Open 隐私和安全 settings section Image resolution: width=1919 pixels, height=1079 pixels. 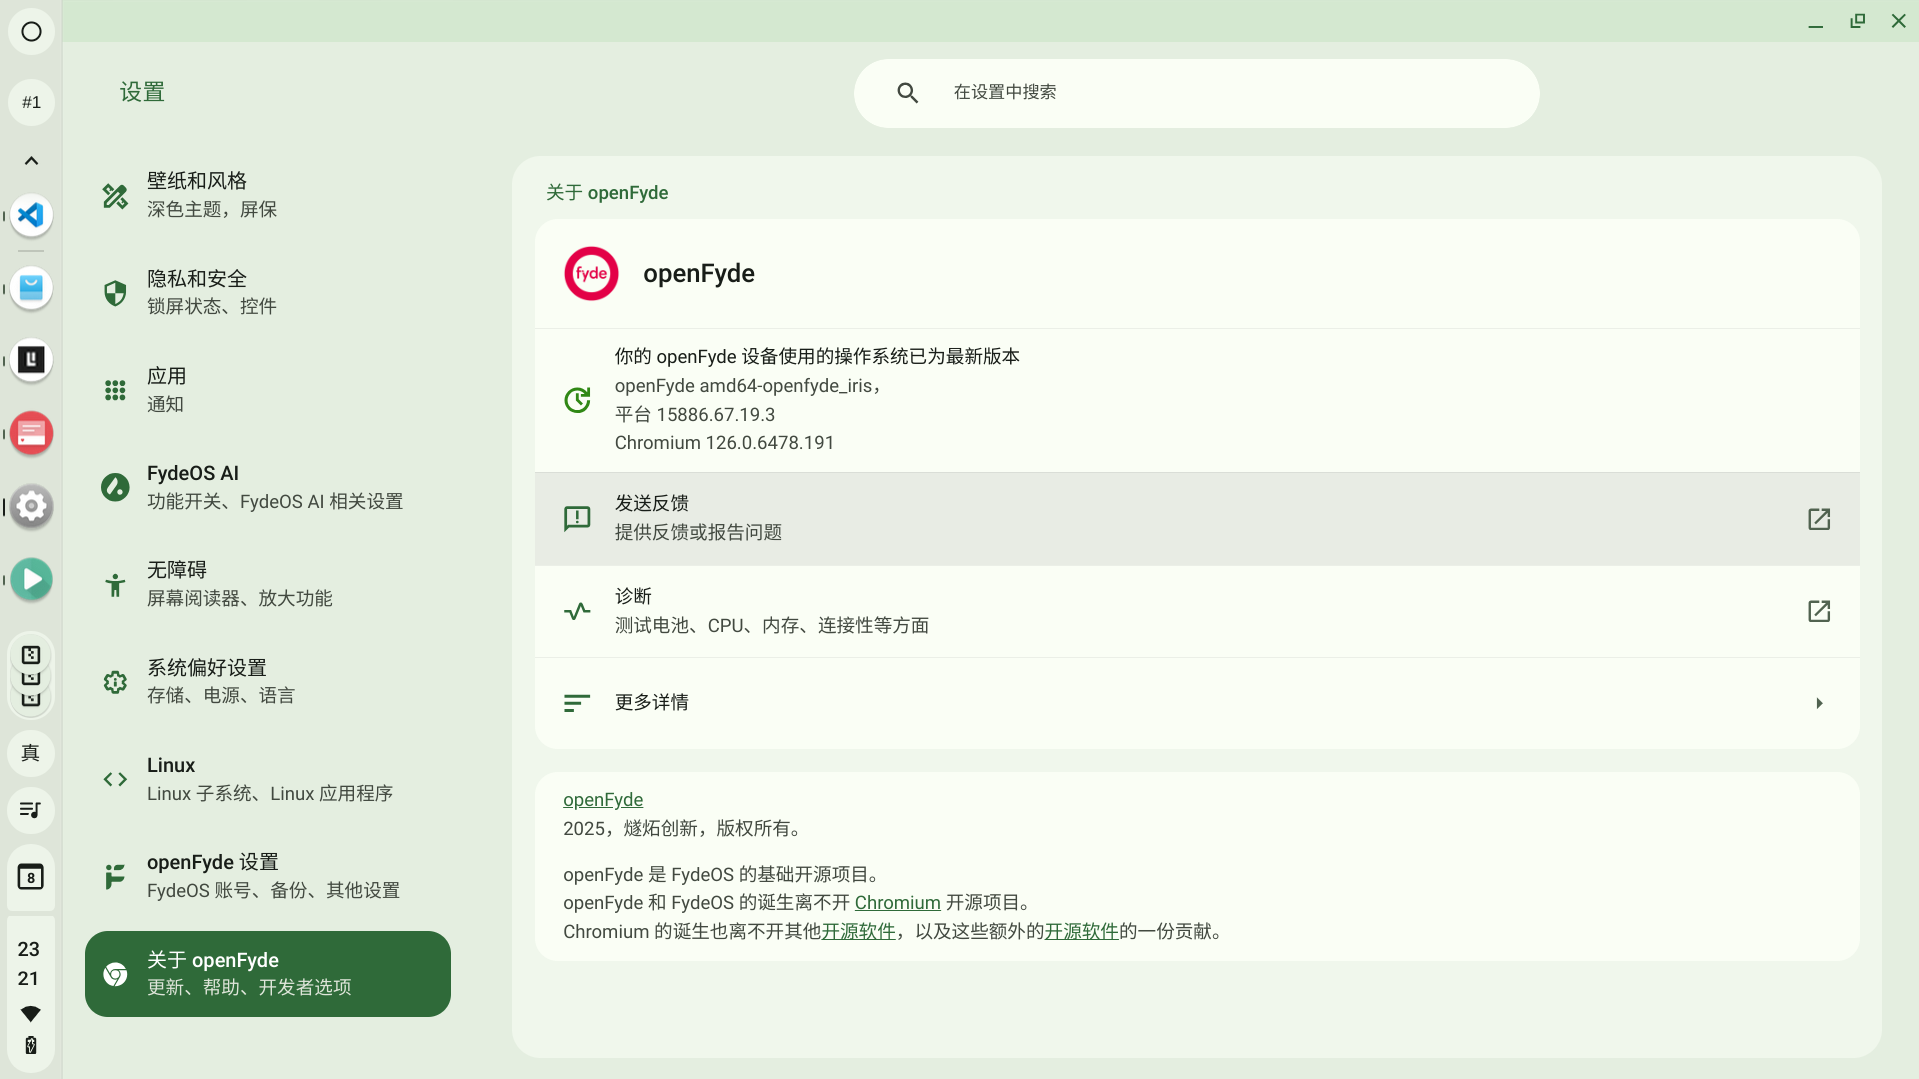pos(268,292)
